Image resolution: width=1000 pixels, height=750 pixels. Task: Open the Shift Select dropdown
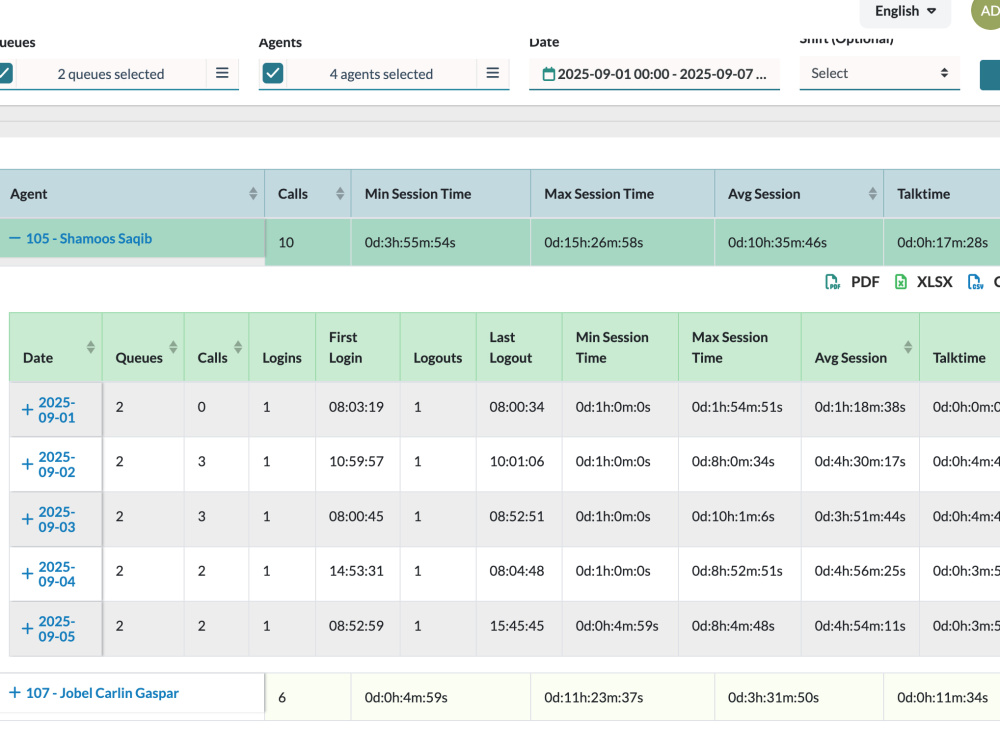(x=879, y=73)
